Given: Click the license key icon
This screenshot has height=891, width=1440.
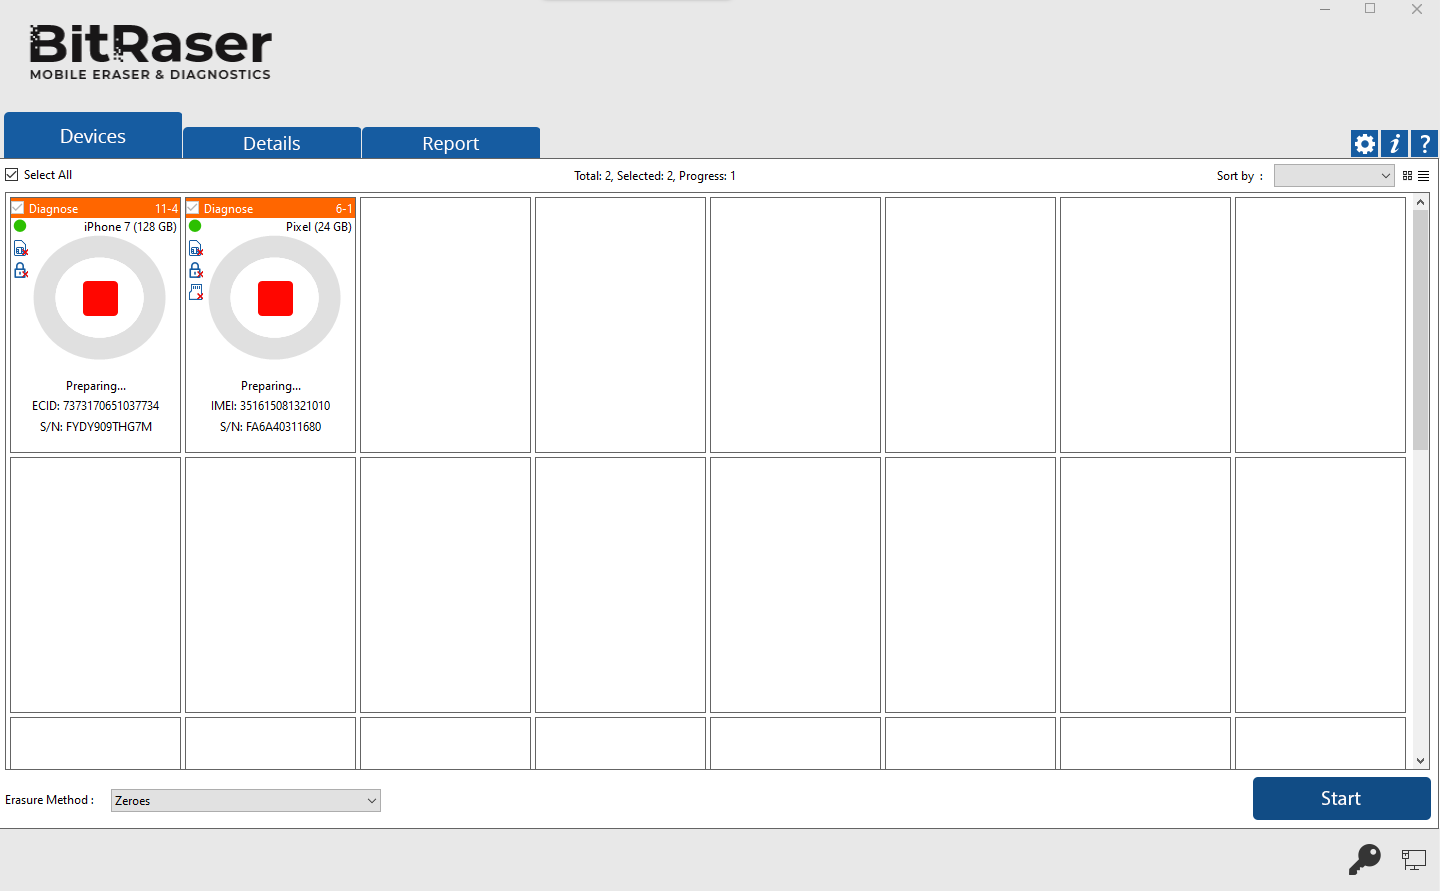Looking at the screenshot, I should point(1365,859).
